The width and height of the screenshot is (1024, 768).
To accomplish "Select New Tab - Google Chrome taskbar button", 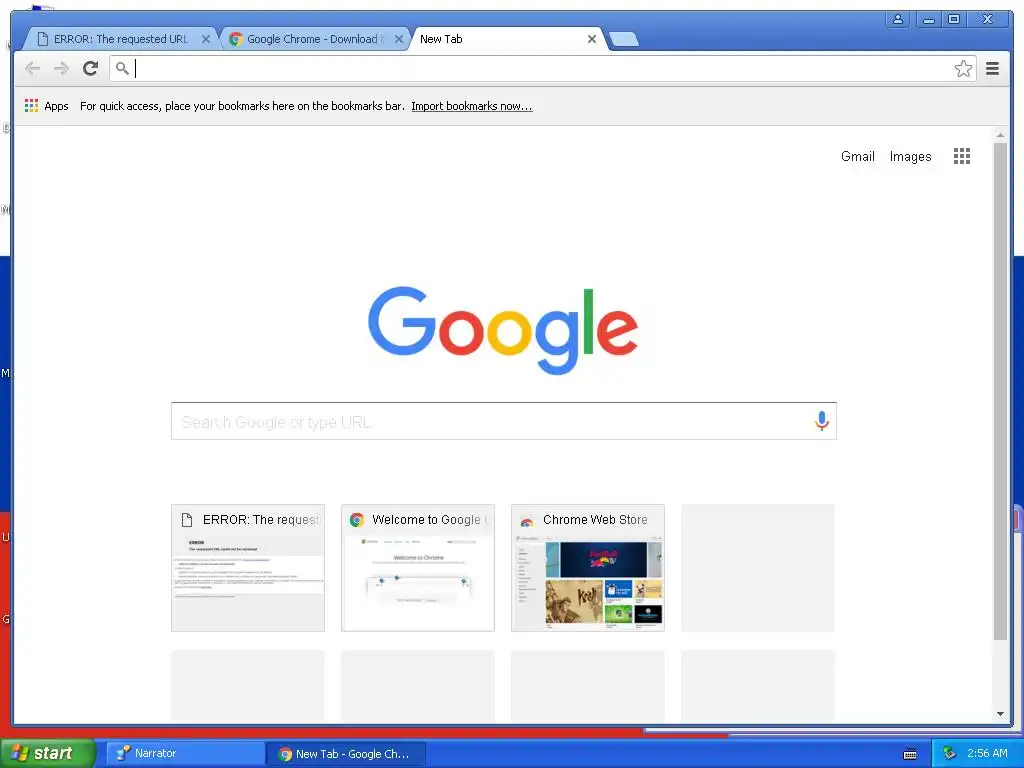I will point(346,754).
